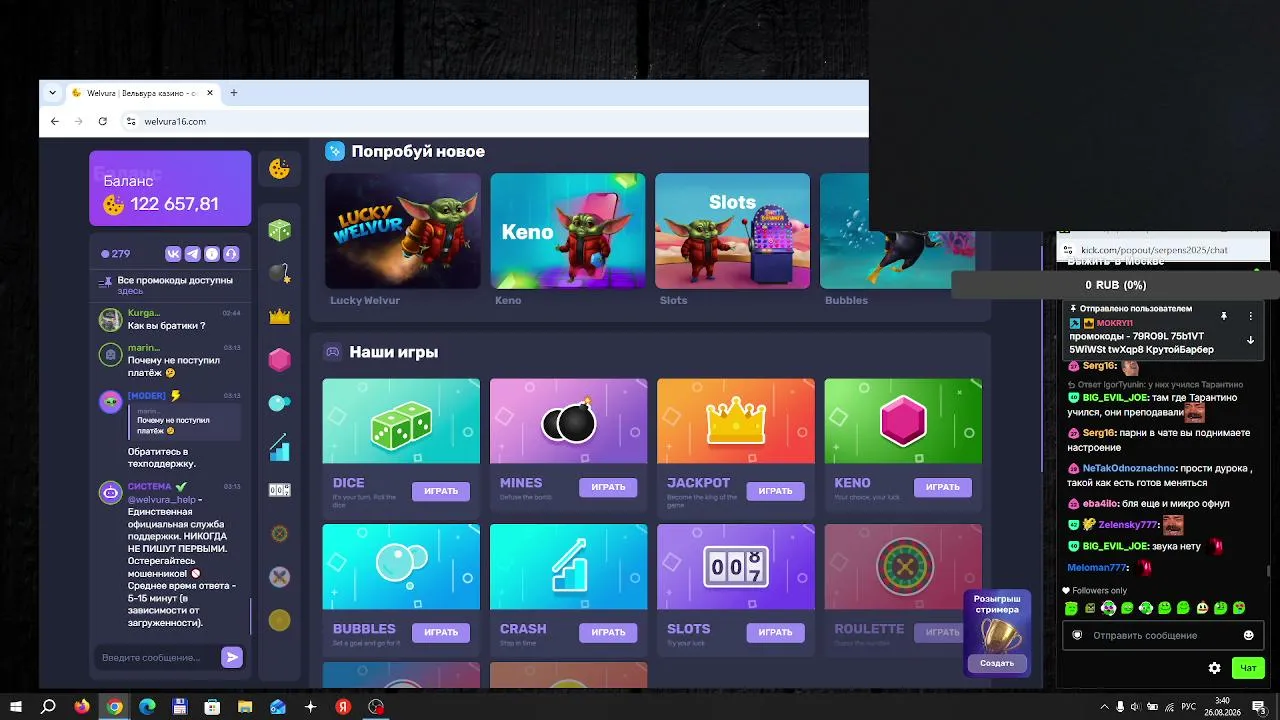
Task: Open Windows Start menu
Action: 16,707
